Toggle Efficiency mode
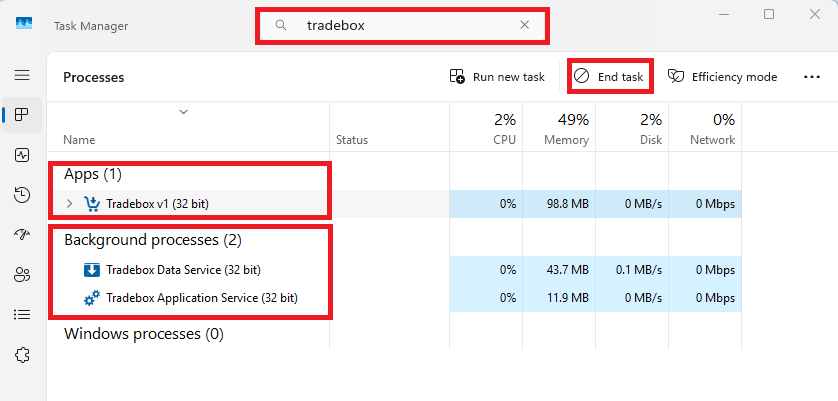The height and width of the screenshot is (401, 838). click(x=722, y=77)
